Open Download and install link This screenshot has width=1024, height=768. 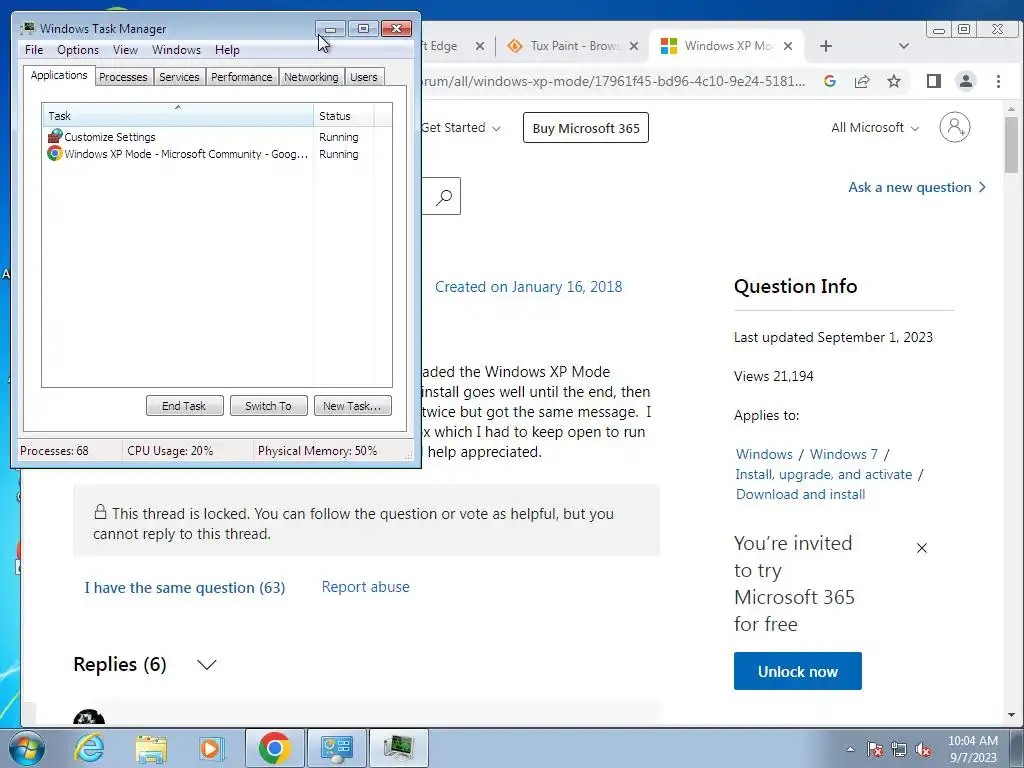[801, 494]
